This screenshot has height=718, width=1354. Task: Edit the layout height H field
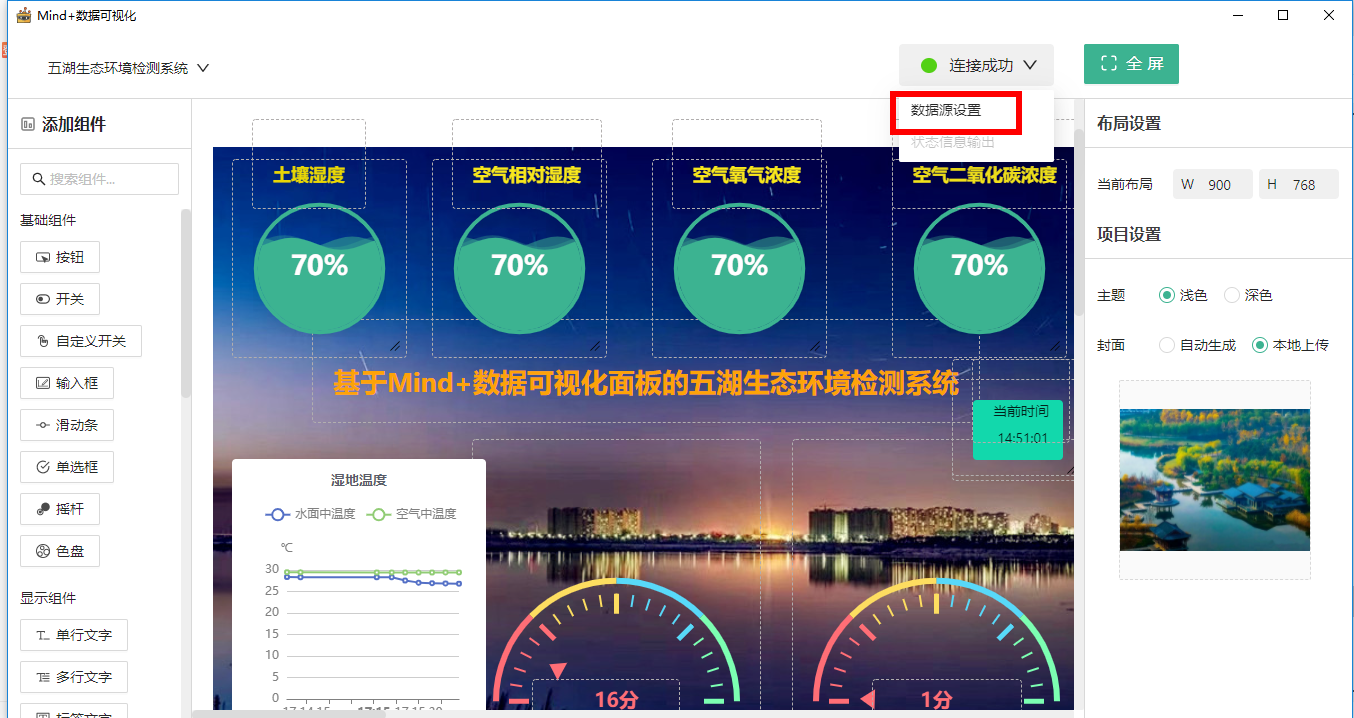point(1298,184)
